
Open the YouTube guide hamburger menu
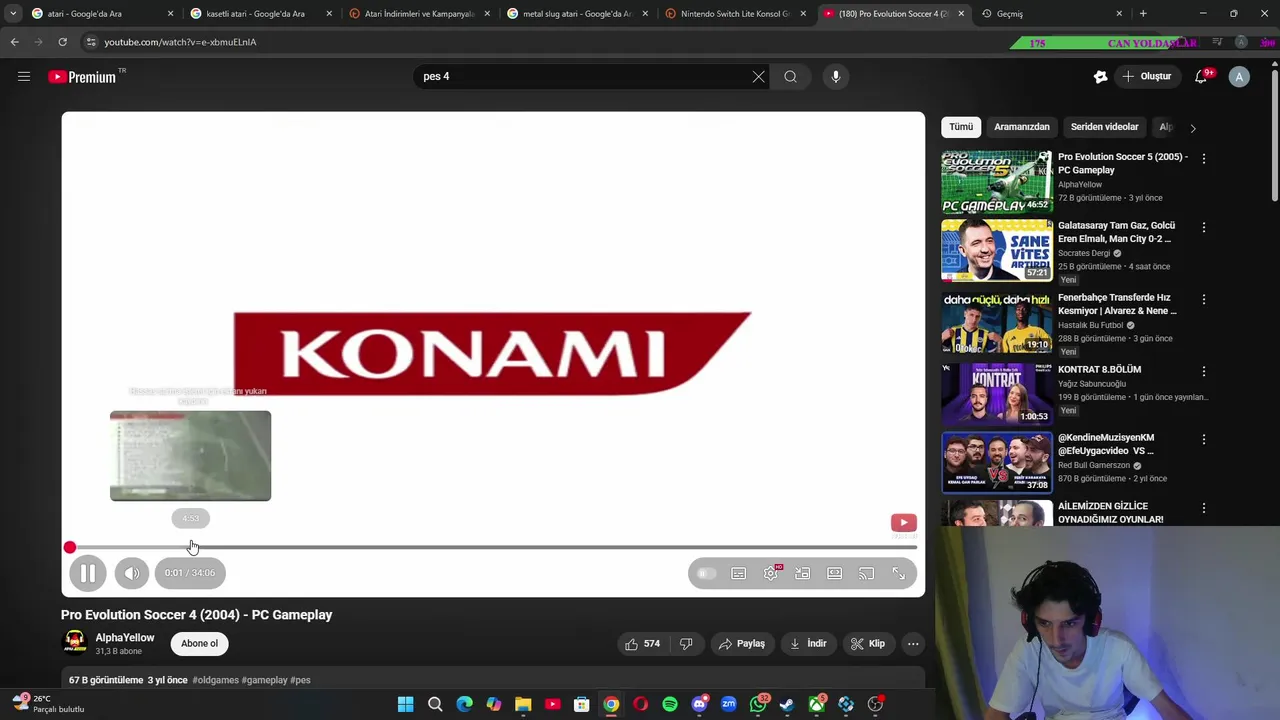pos(24,76)
